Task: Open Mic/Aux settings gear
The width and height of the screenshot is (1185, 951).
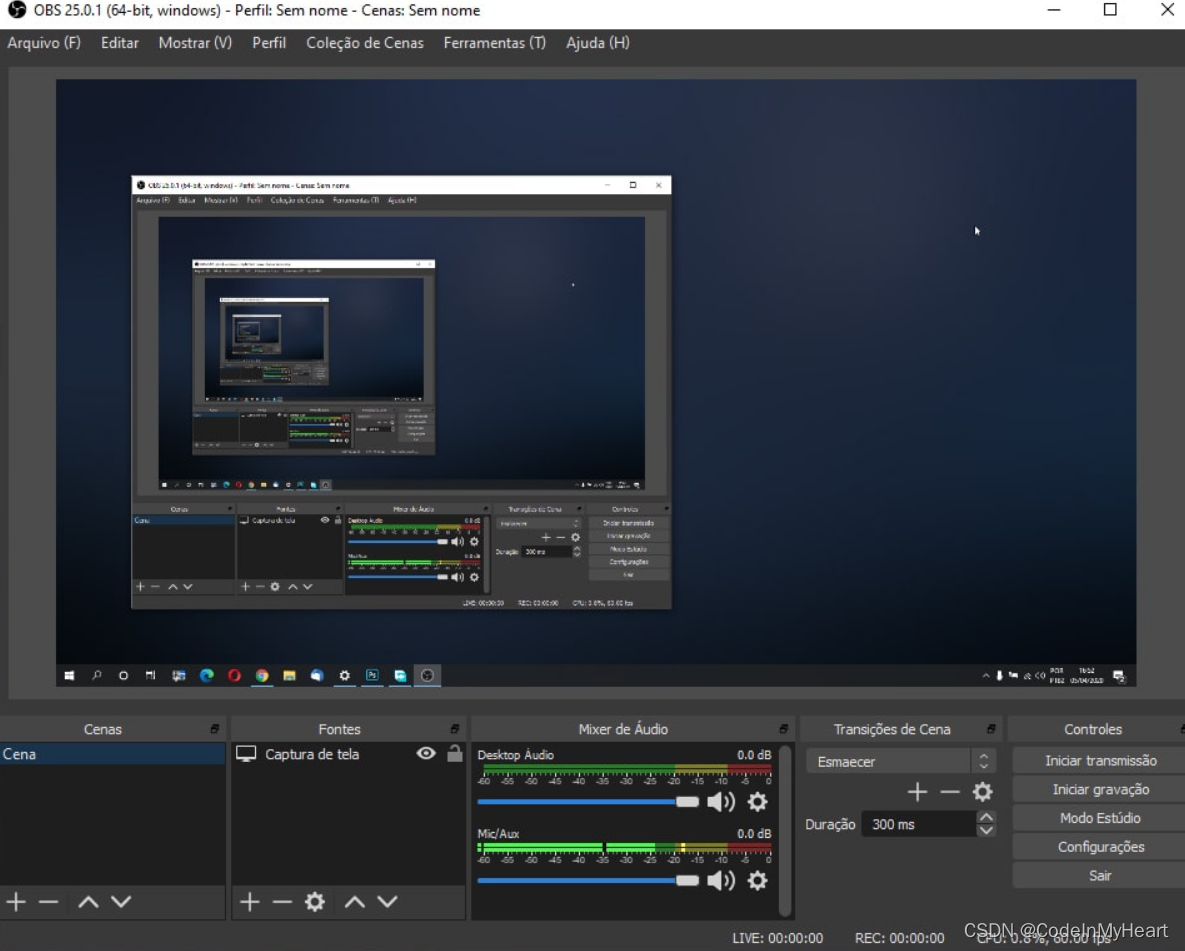Action: click(x=757, y=880)
